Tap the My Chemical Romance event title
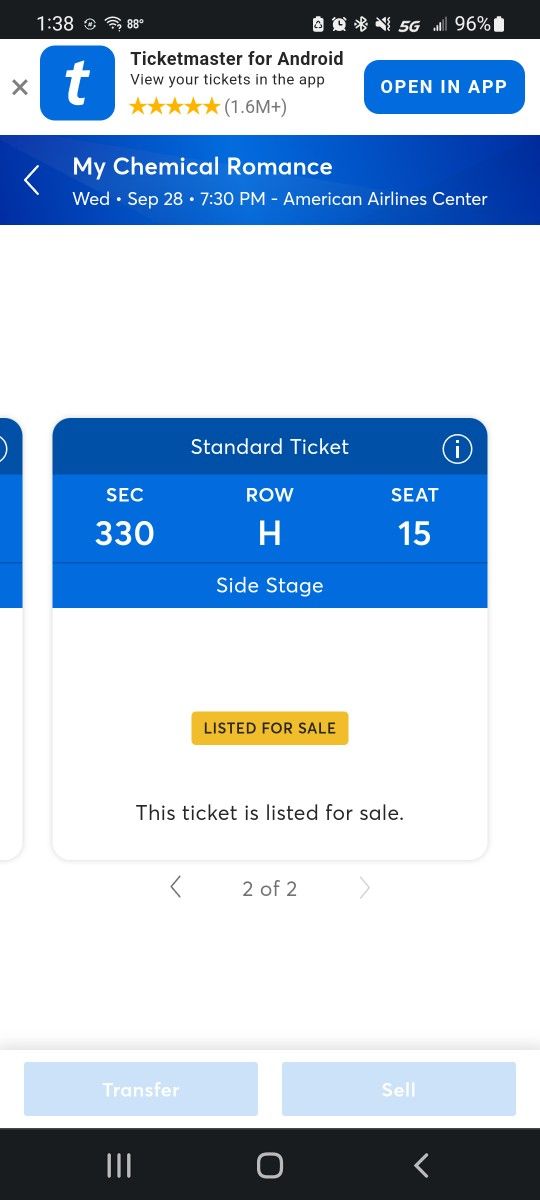This screenshot has height=1200, width=540. [202, 167]
